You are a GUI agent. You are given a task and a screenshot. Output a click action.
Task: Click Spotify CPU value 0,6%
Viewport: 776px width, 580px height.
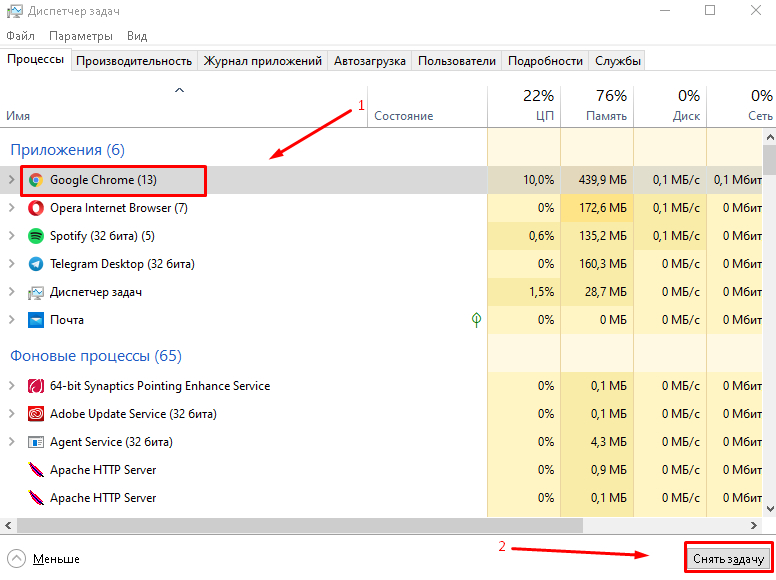[541, 236]
